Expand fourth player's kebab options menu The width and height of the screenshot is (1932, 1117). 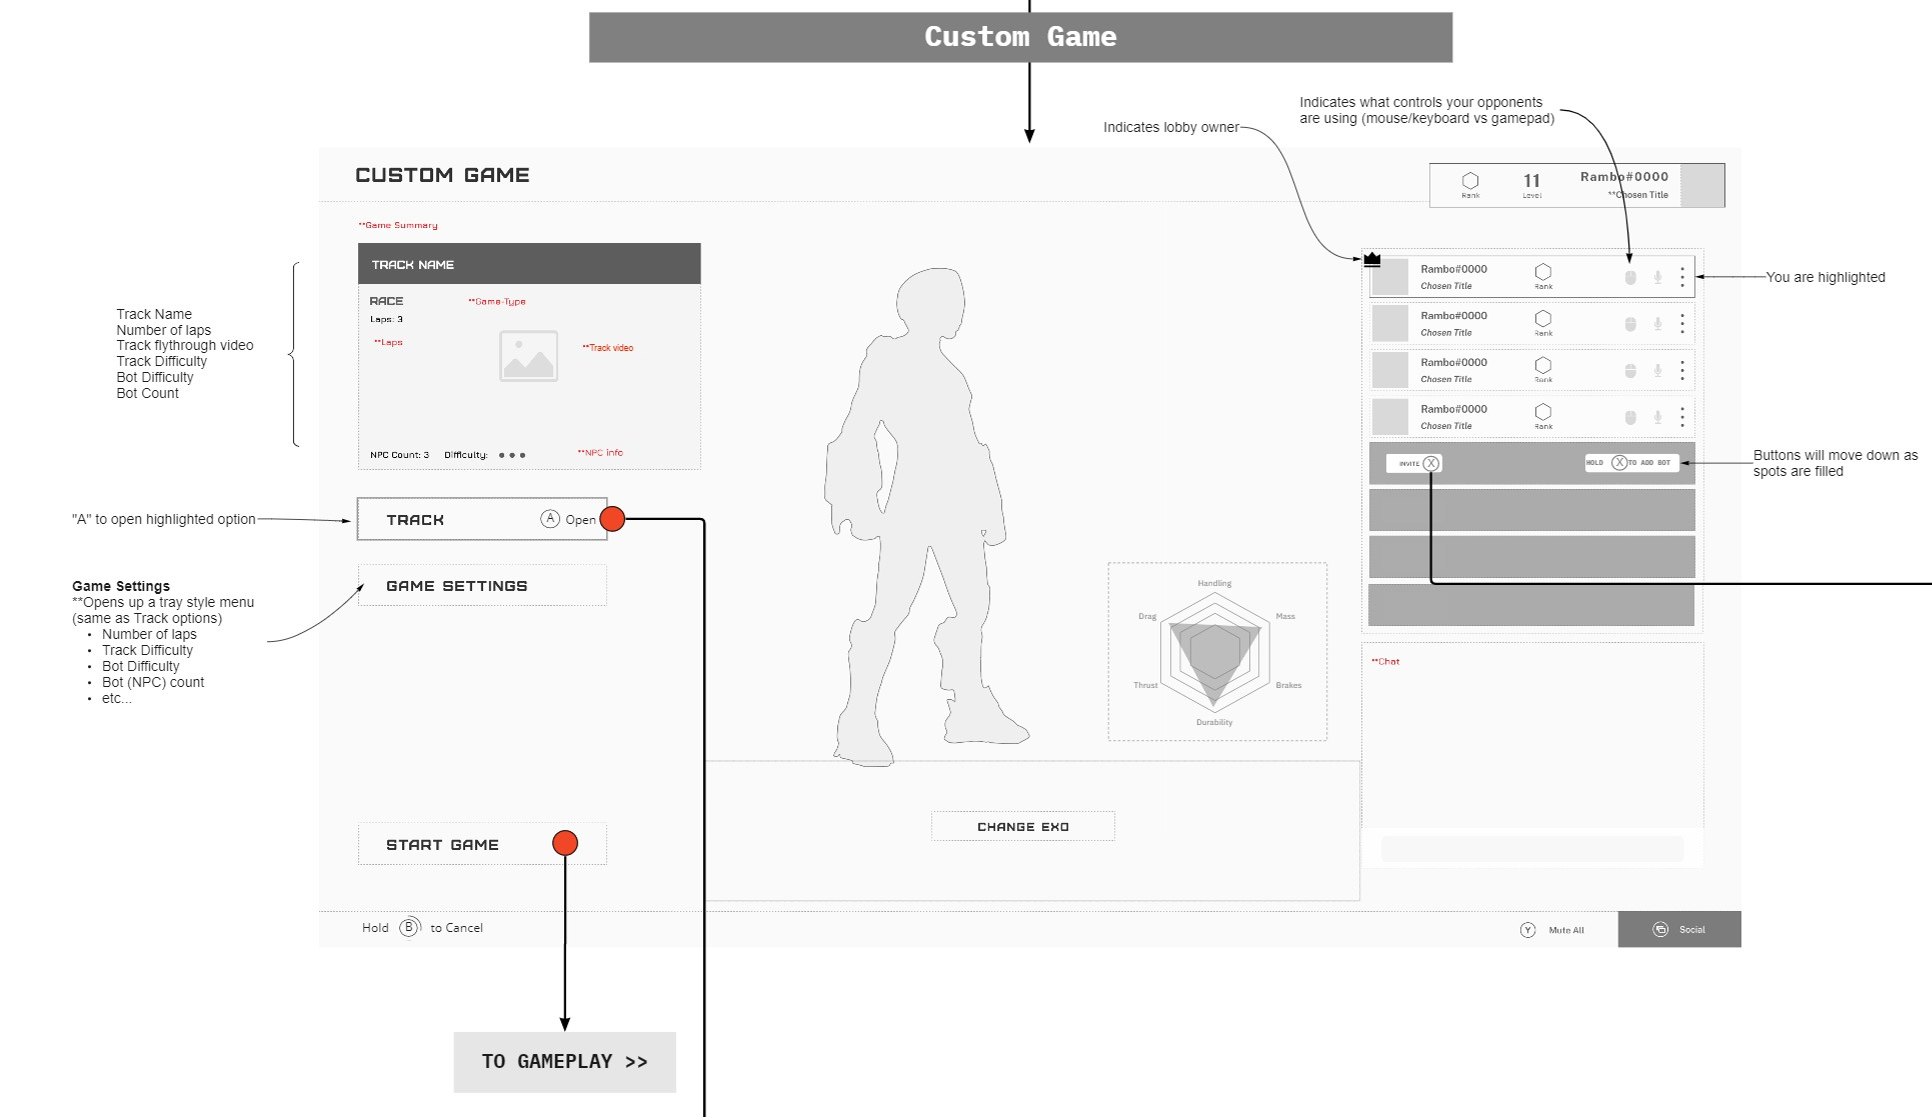click(1682, 417)
